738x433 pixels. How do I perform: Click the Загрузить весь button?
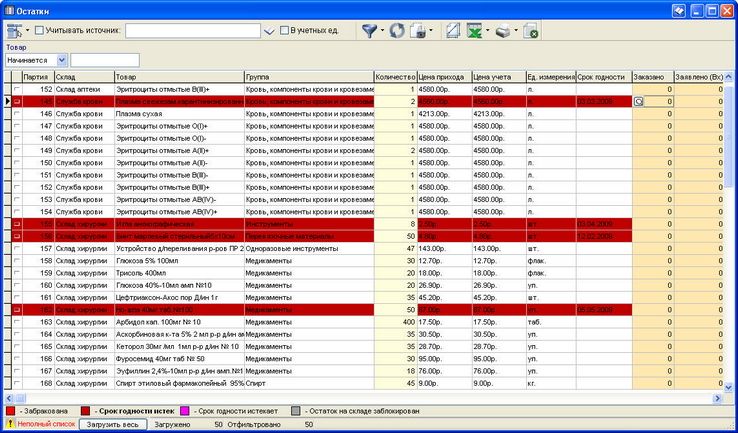113,424
